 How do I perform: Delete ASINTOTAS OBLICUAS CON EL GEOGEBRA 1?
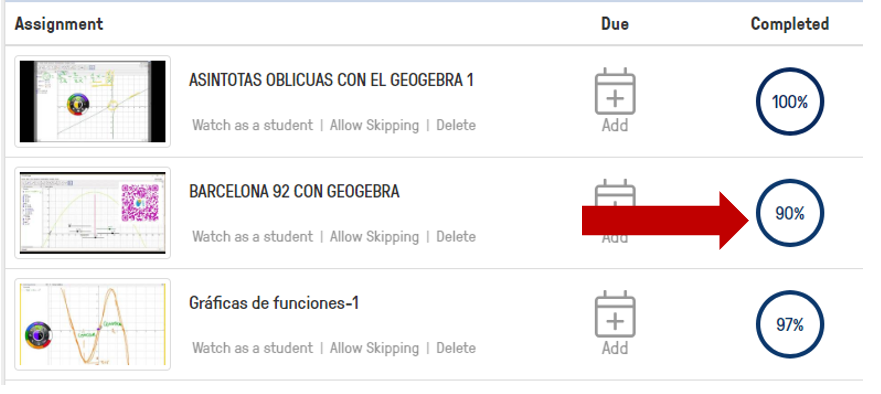coord(456,125)
